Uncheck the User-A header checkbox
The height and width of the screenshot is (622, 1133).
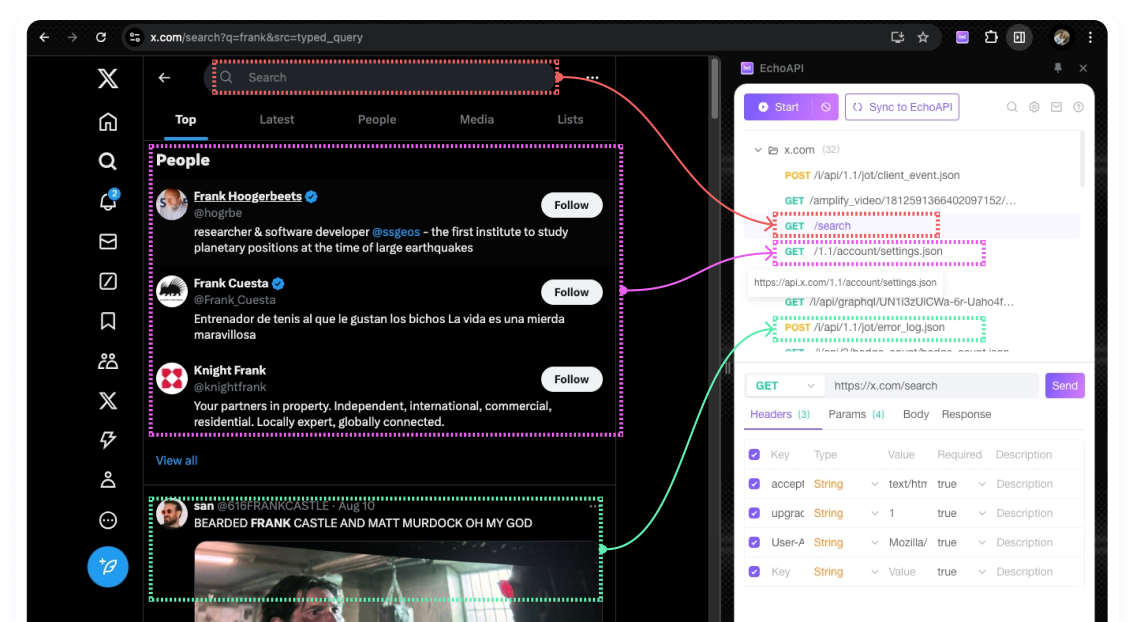754,543
